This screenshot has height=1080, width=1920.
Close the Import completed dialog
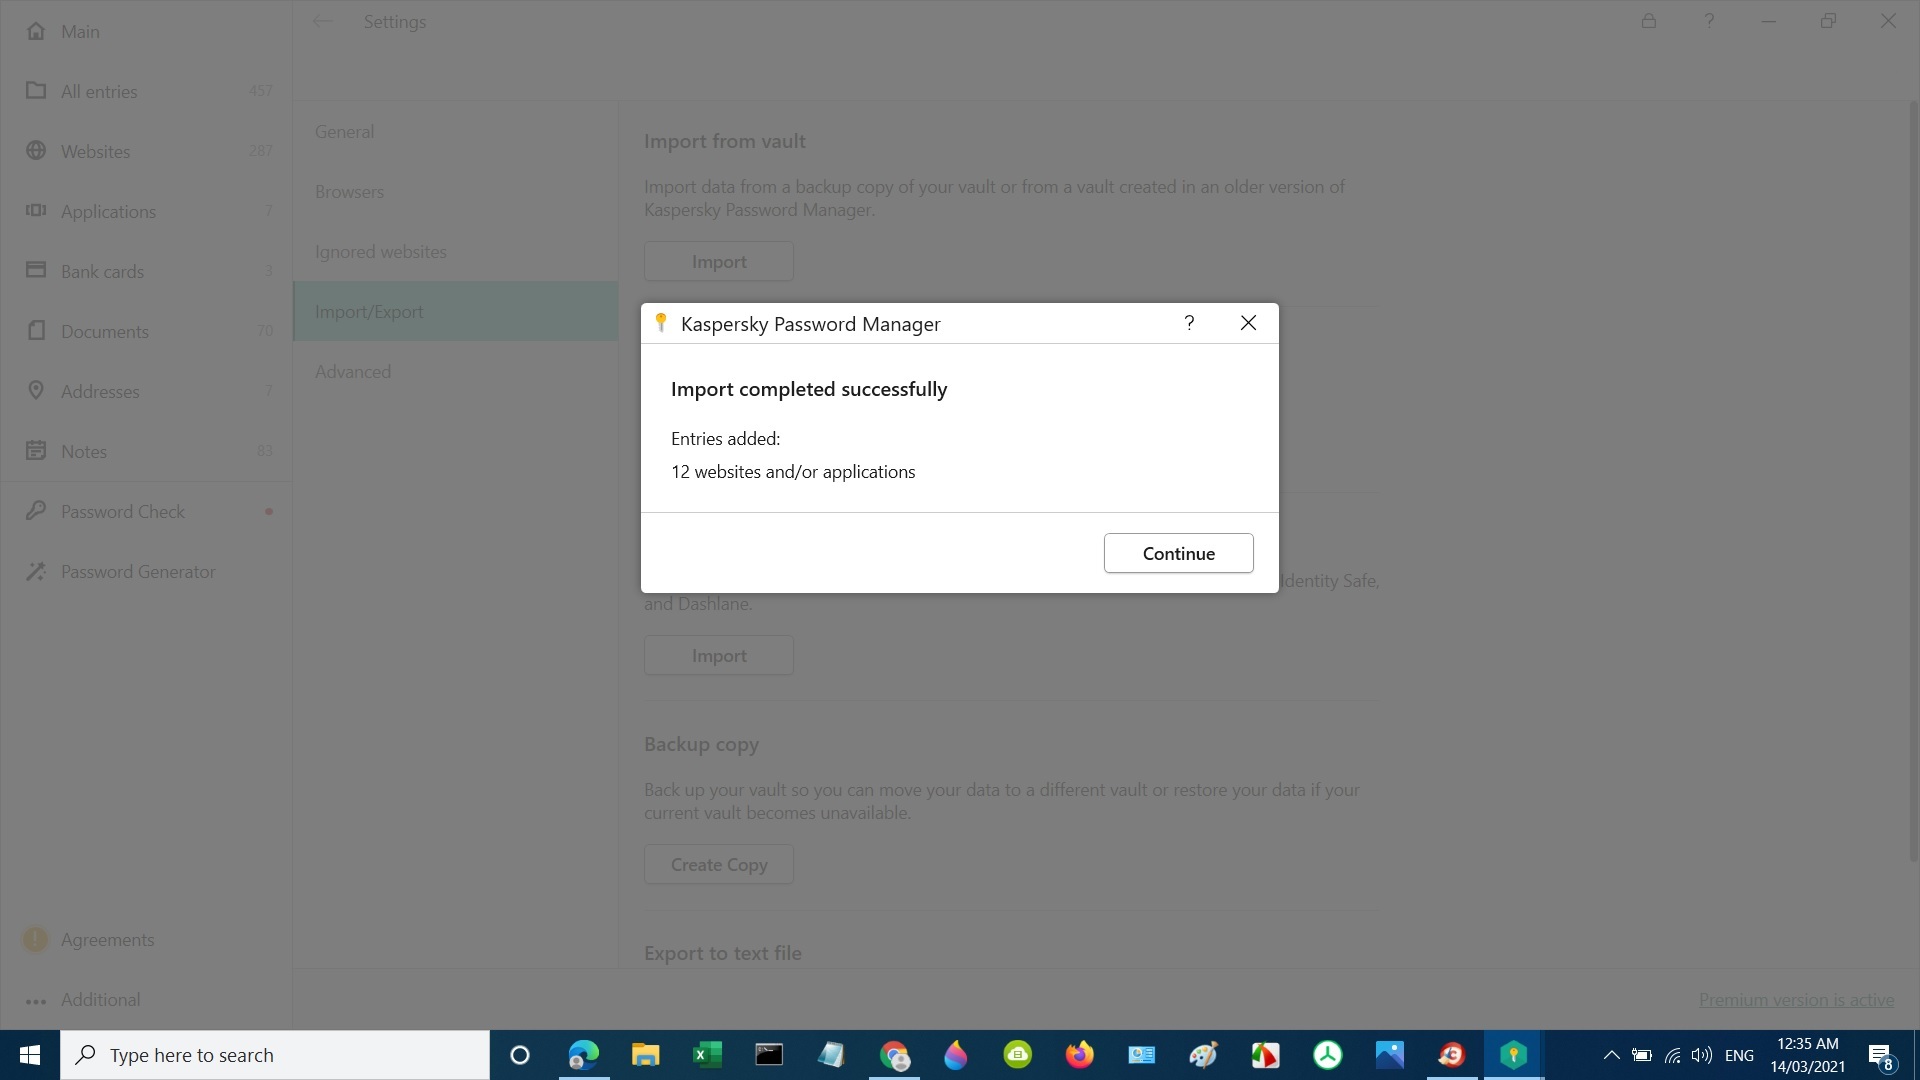[x=1248, y=323]
